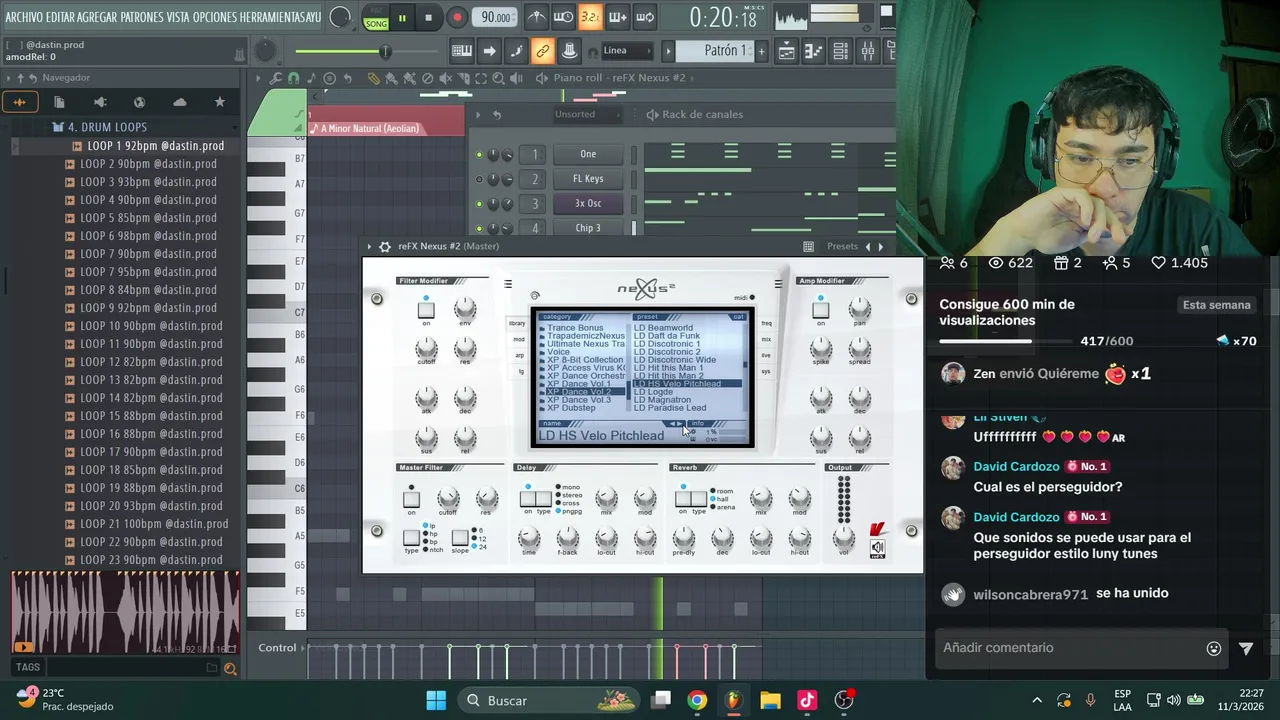Open the emoji picker in comment box
Viewport: 1280px width, 720px height.
(x=1214, y=648)
